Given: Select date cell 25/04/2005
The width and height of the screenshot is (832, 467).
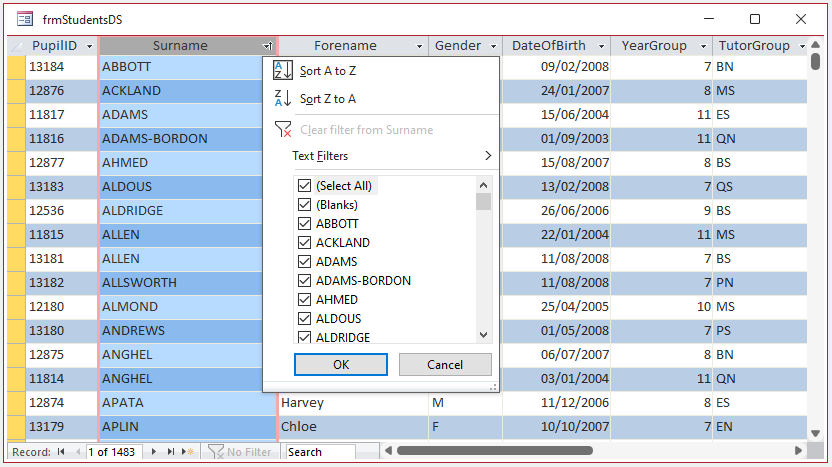Looking at the screenshot, I should click(x=557, y=307).
